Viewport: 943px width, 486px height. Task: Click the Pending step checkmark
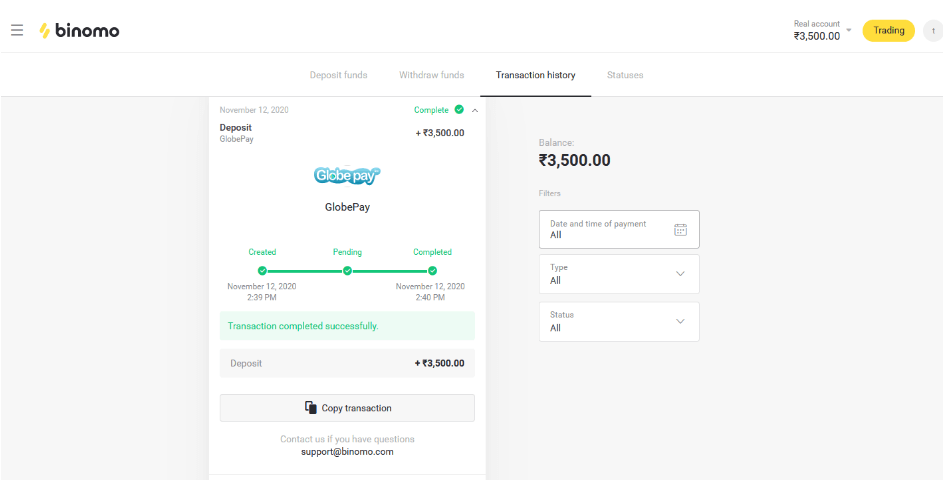point(347,270)
